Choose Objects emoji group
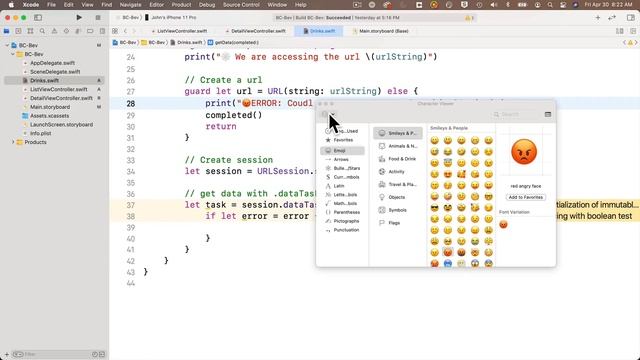This screenshot has width=640, height=360. pyautogui.click(x=398, y=197)
